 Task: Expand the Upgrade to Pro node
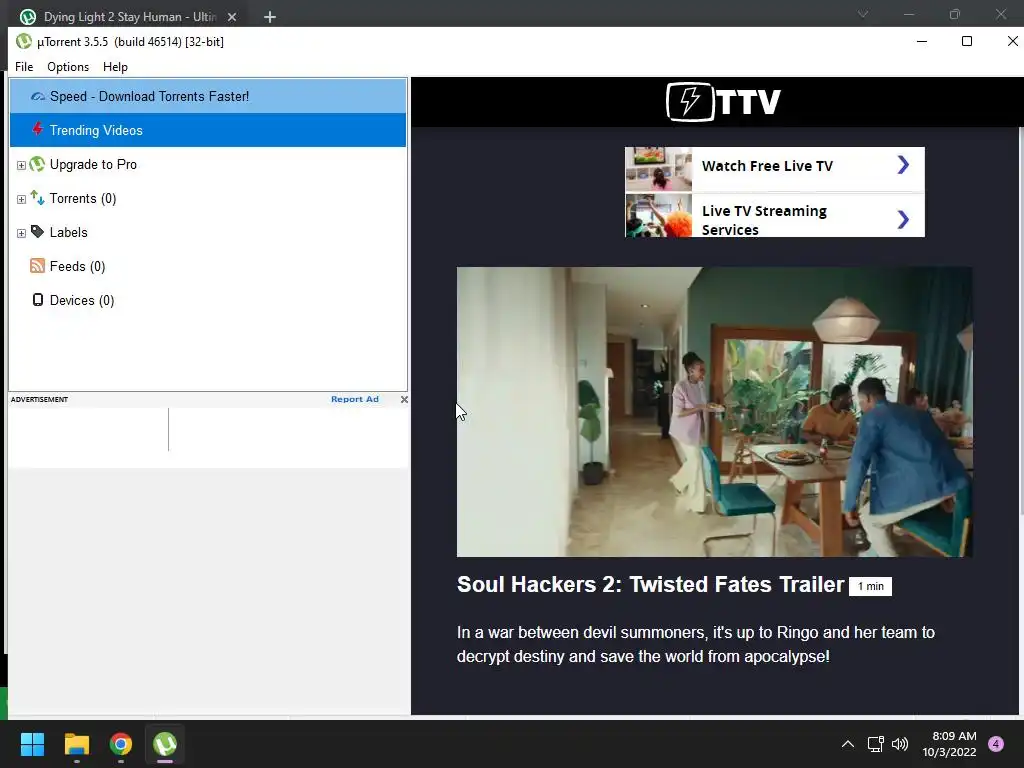tap(21, 165)
